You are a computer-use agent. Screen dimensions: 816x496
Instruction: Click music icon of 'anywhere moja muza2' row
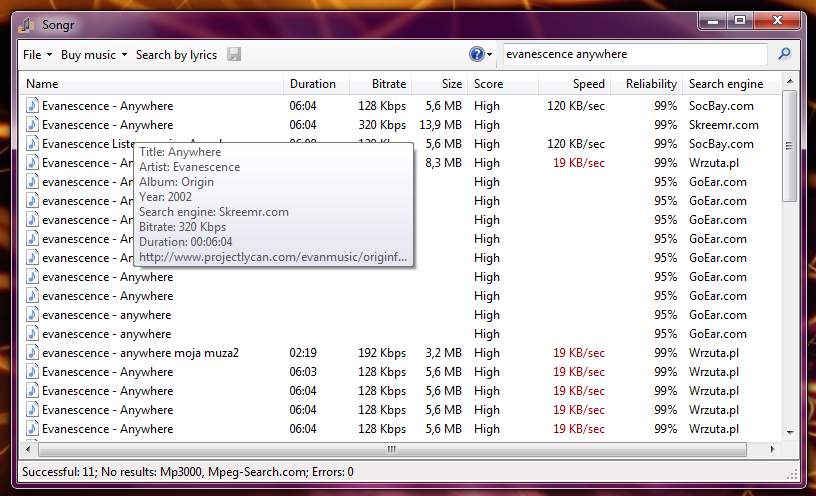pos(32,353)
